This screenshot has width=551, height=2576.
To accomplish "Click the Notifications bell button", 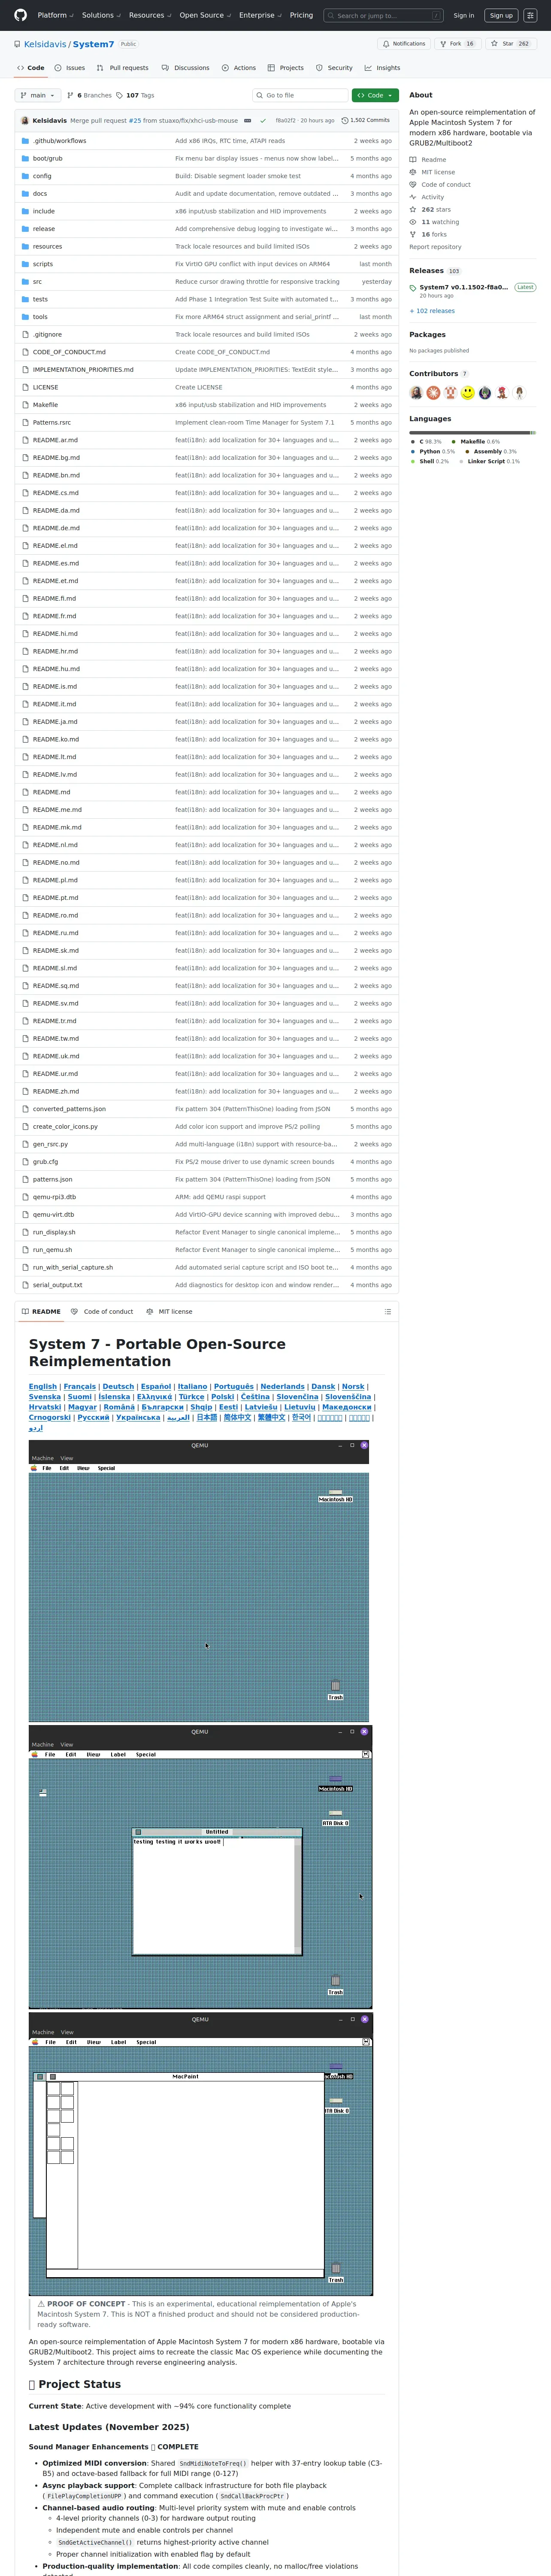I will pos(404,44).
